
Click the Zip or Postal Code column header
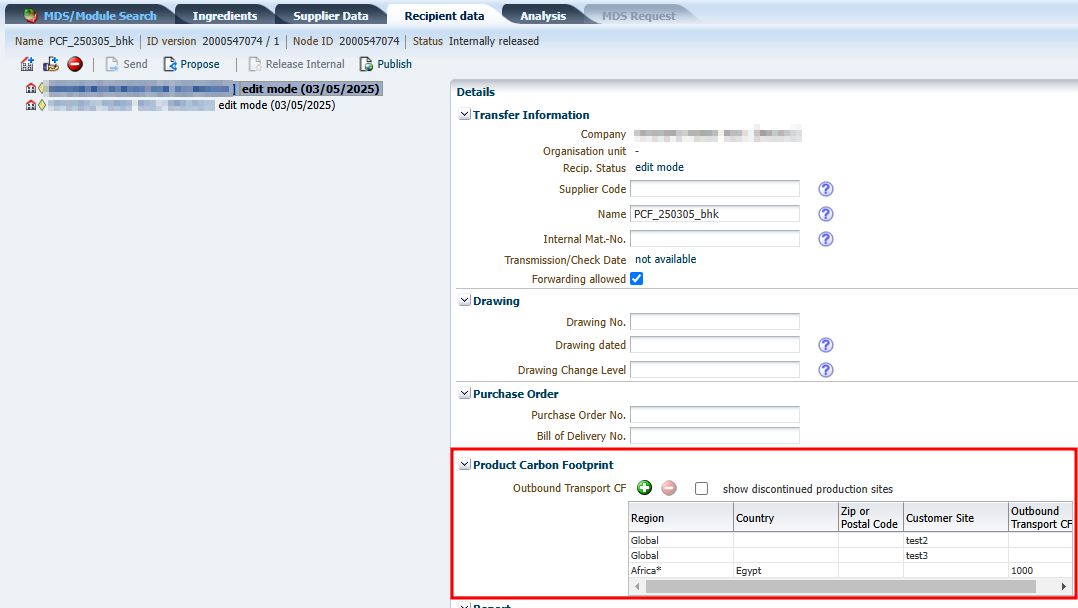(x=871, y=517)
